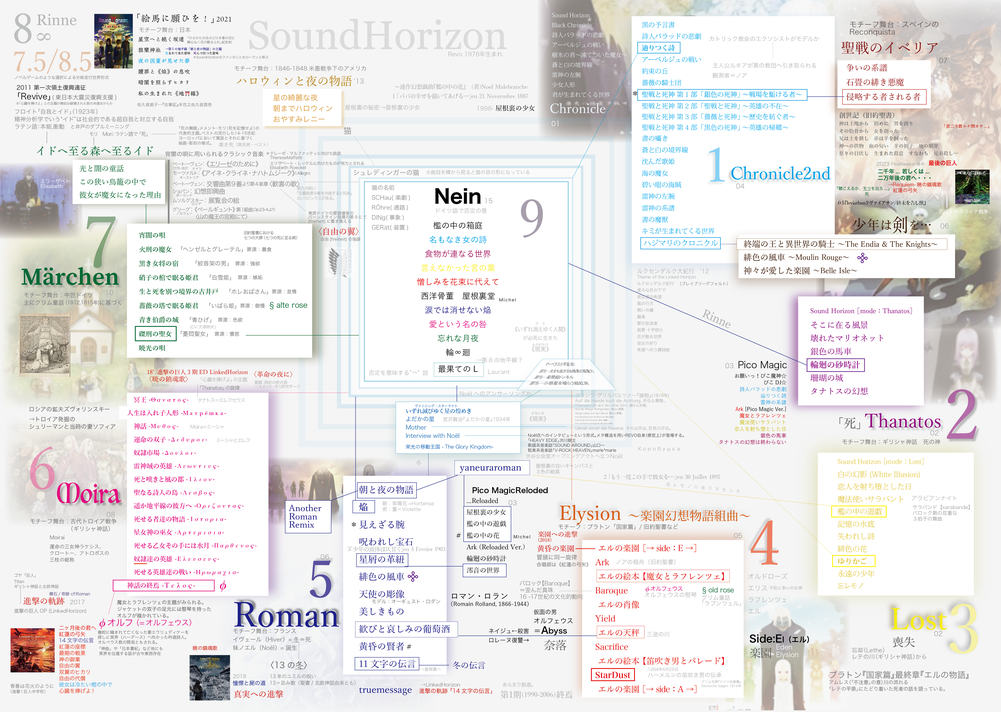Select 光と闇の童話 track

[102, 168]
